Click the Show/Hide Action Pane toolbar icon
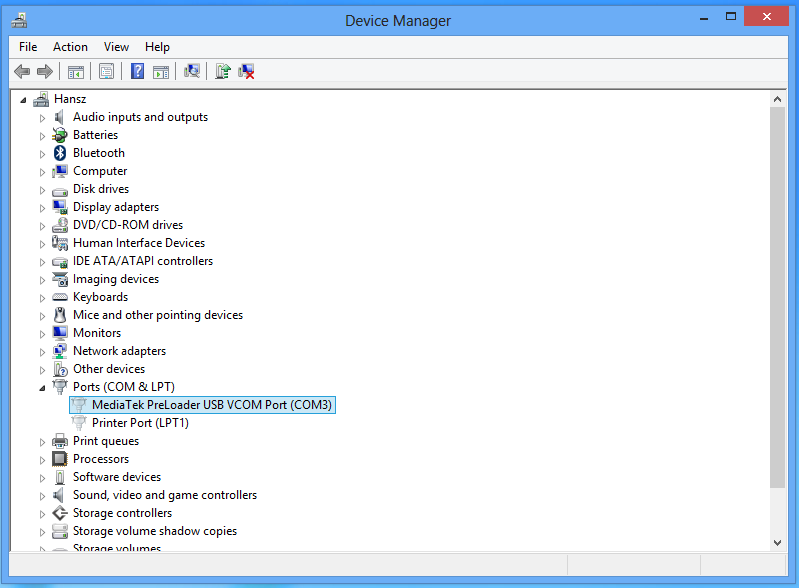This screenshot has width=799, height=588. coord(161,71)
